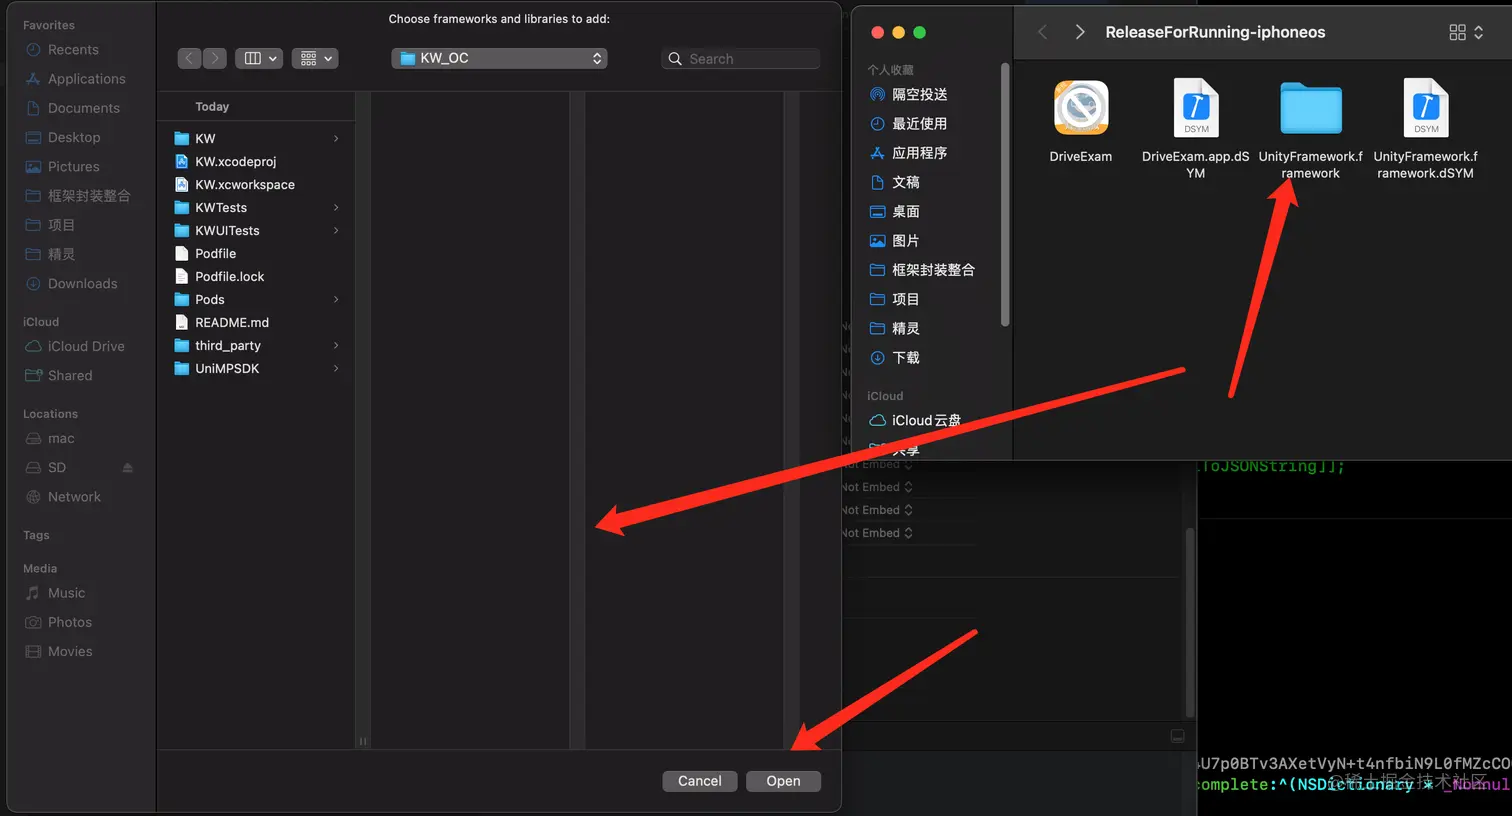Screen dimensions: 1512x816
Task: Select the KW folder icon in file list
Action: coord(182,139)
